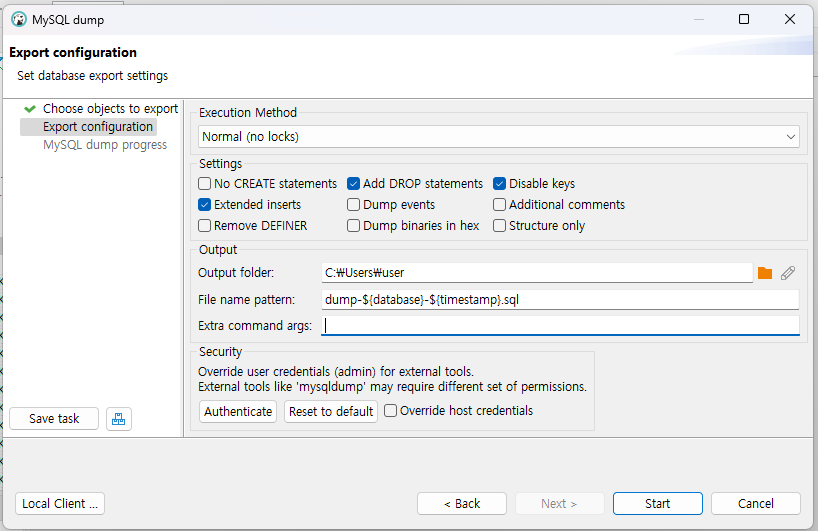This screenshot has width=818, height=531.
Task: Browse for output folder using the orange folder icon
Action: (765, 273)
